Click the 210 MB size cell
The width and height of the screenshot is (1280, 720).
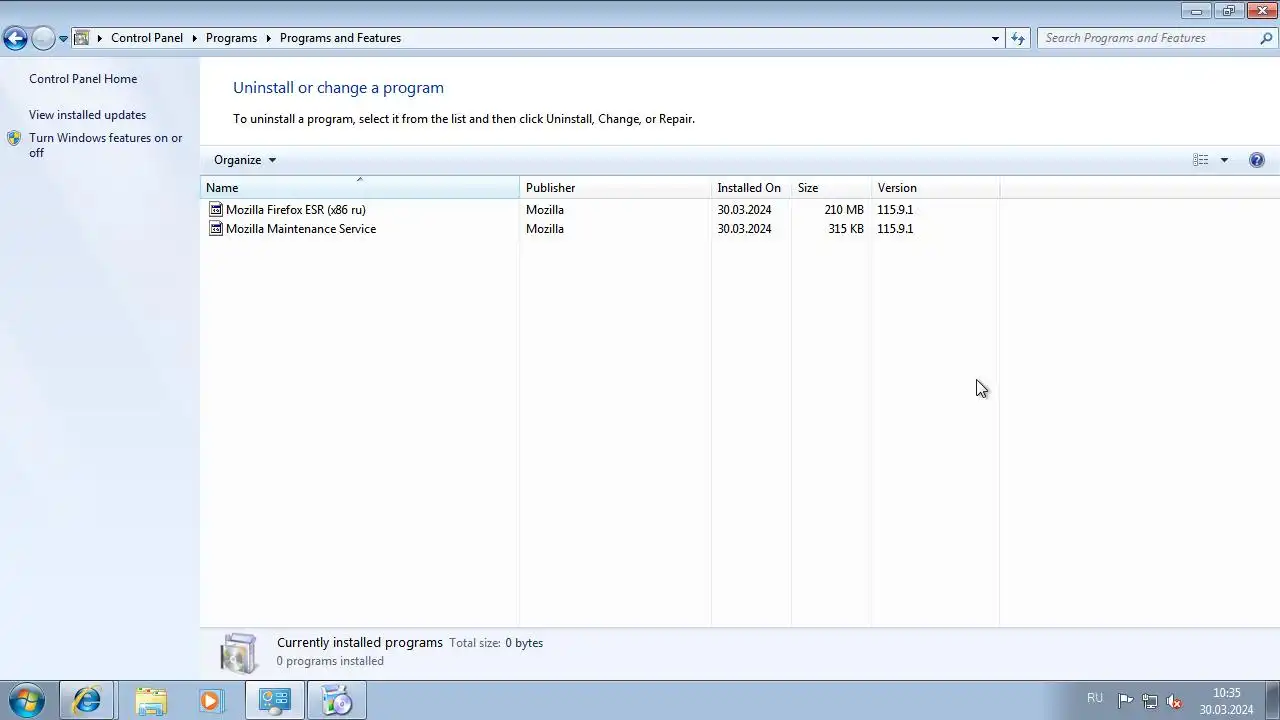844,210
